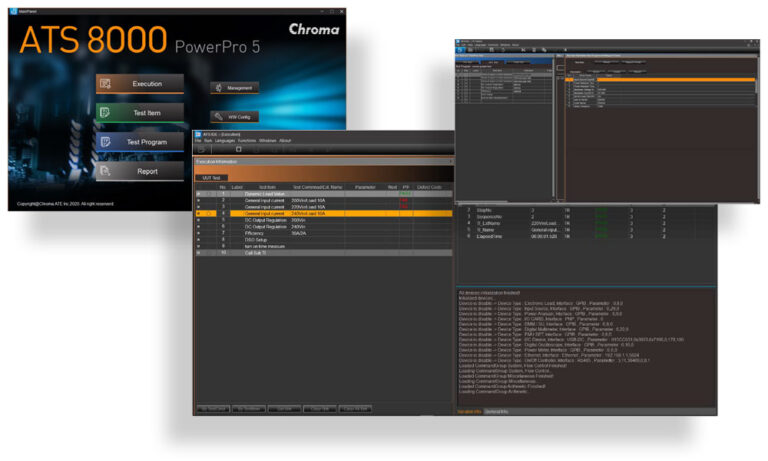The image size is (768, 461).
Task: Select the SequenceNo variable row
Action: (585, 217)
